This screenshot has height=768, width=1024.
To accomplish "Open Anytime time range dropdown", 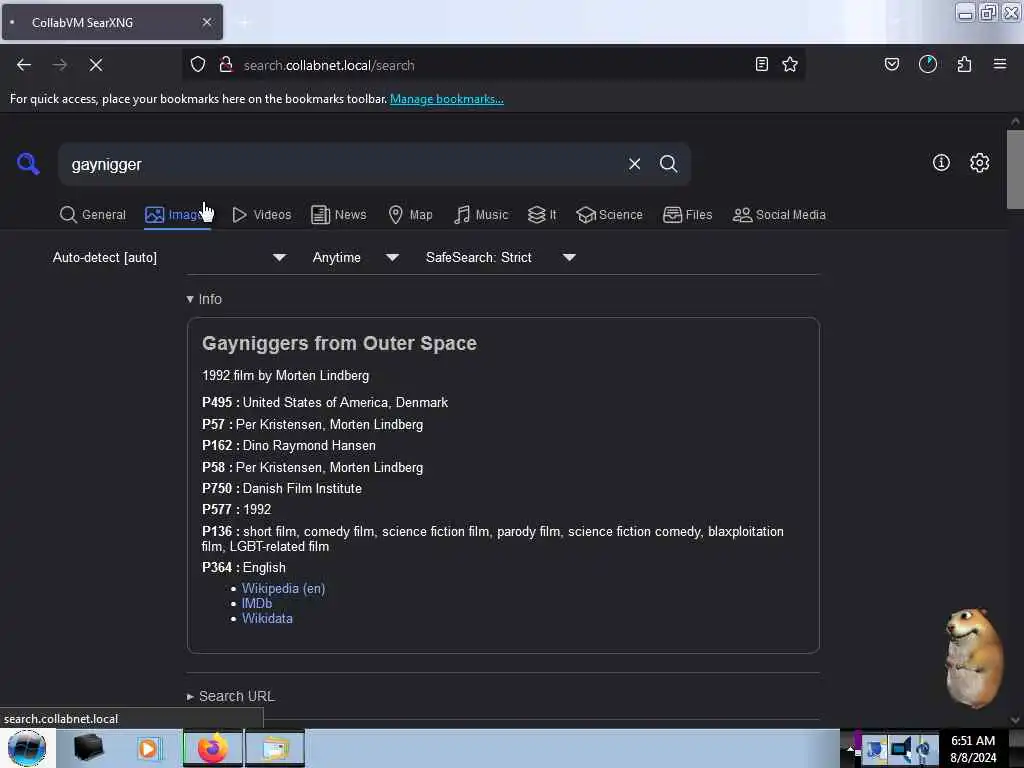I will [355, 257].
